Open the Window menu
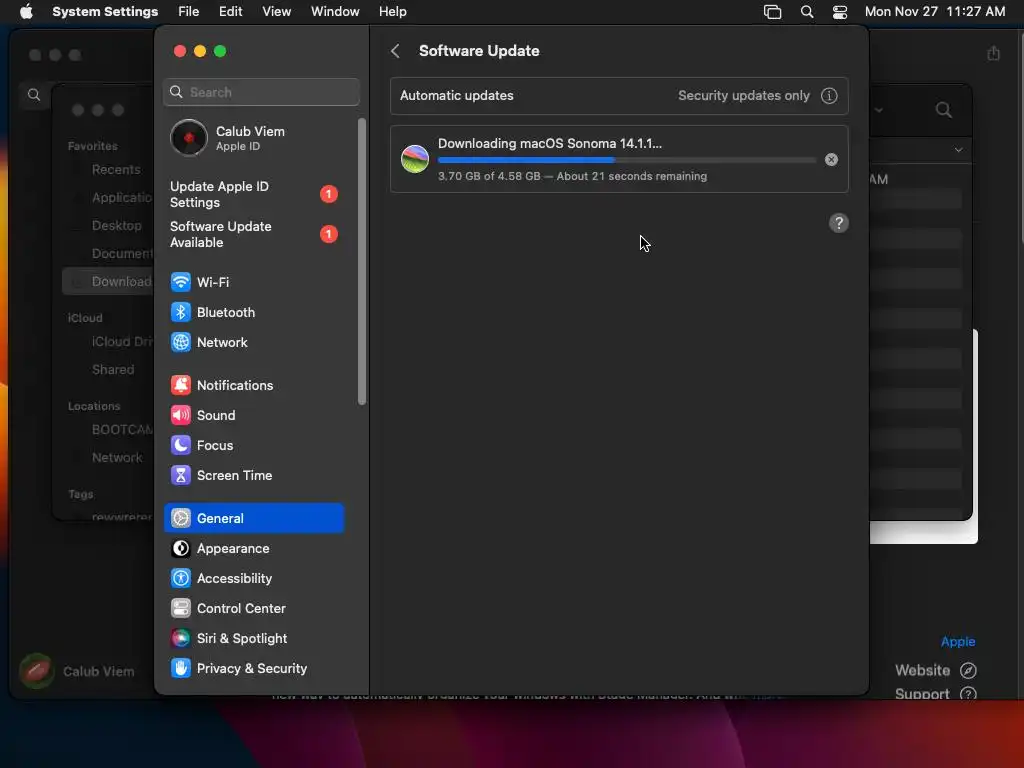1024x768 pixels. tap(335, 12)
